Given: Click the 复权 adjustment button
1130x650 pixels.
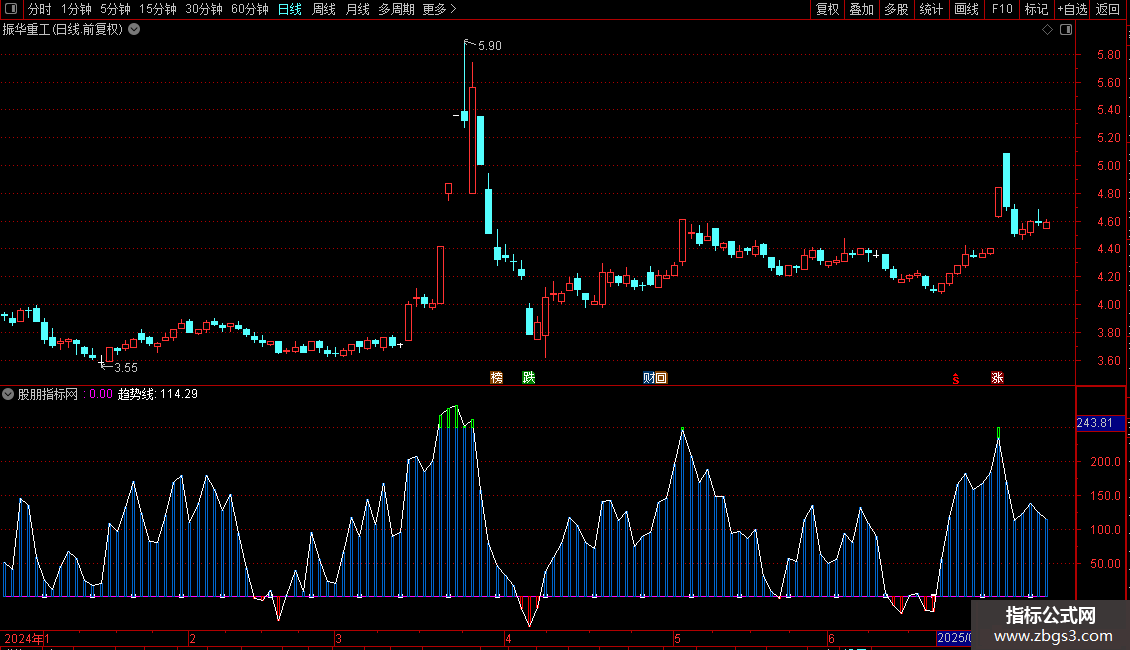Looking at the screenshot, I should click(827, 9).
